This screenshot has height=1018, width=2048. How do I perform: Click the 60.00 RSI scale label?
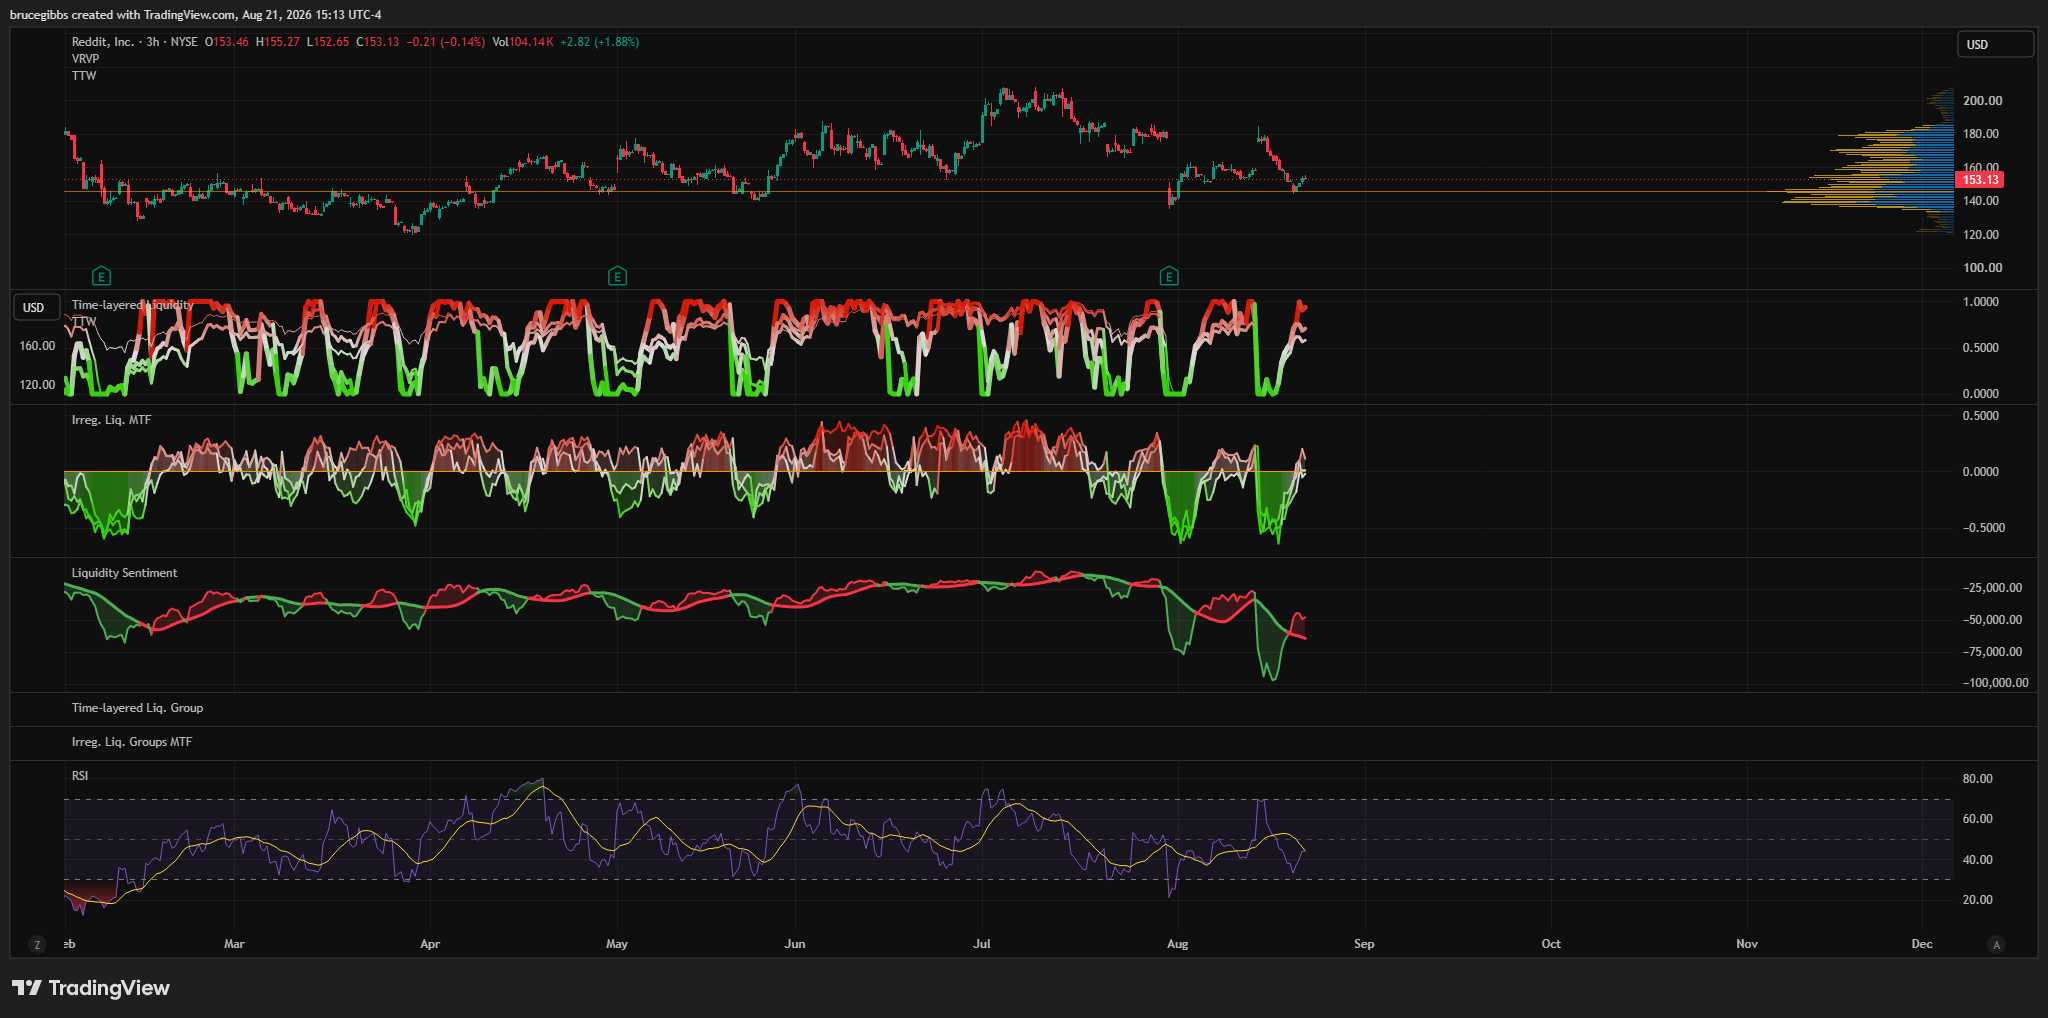(1978, 819)
